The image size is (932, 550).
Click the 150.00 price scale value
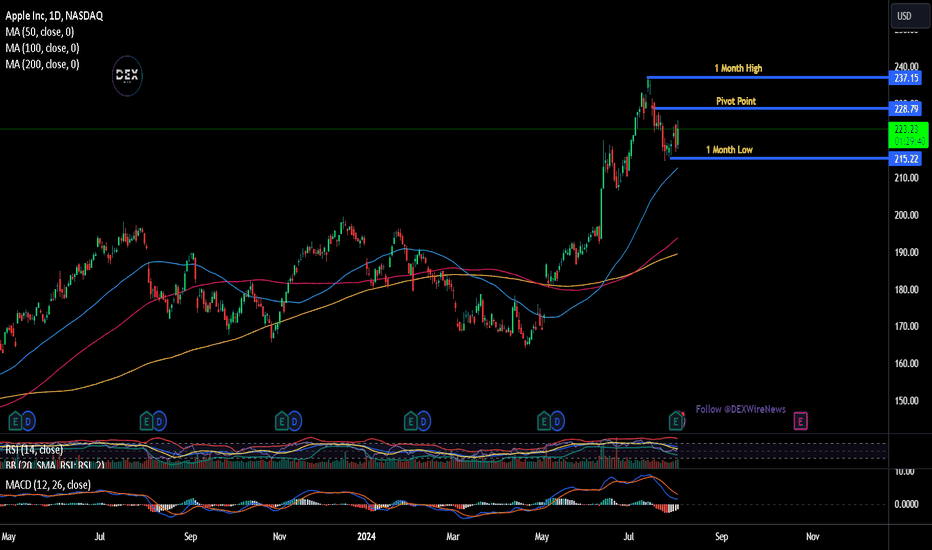point(906,401)
